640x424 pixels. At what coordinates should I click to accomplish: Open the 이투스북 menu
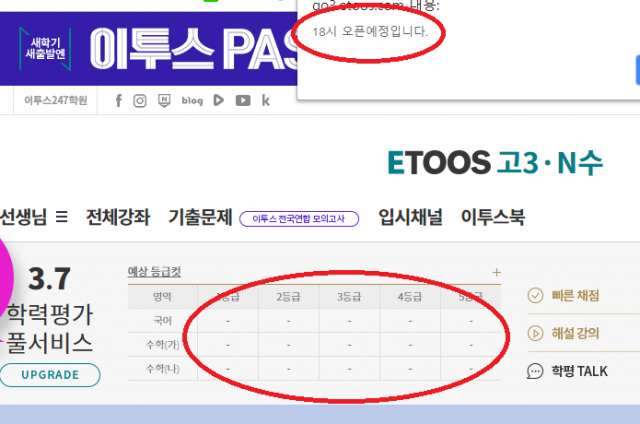click(x=493, y=217)
